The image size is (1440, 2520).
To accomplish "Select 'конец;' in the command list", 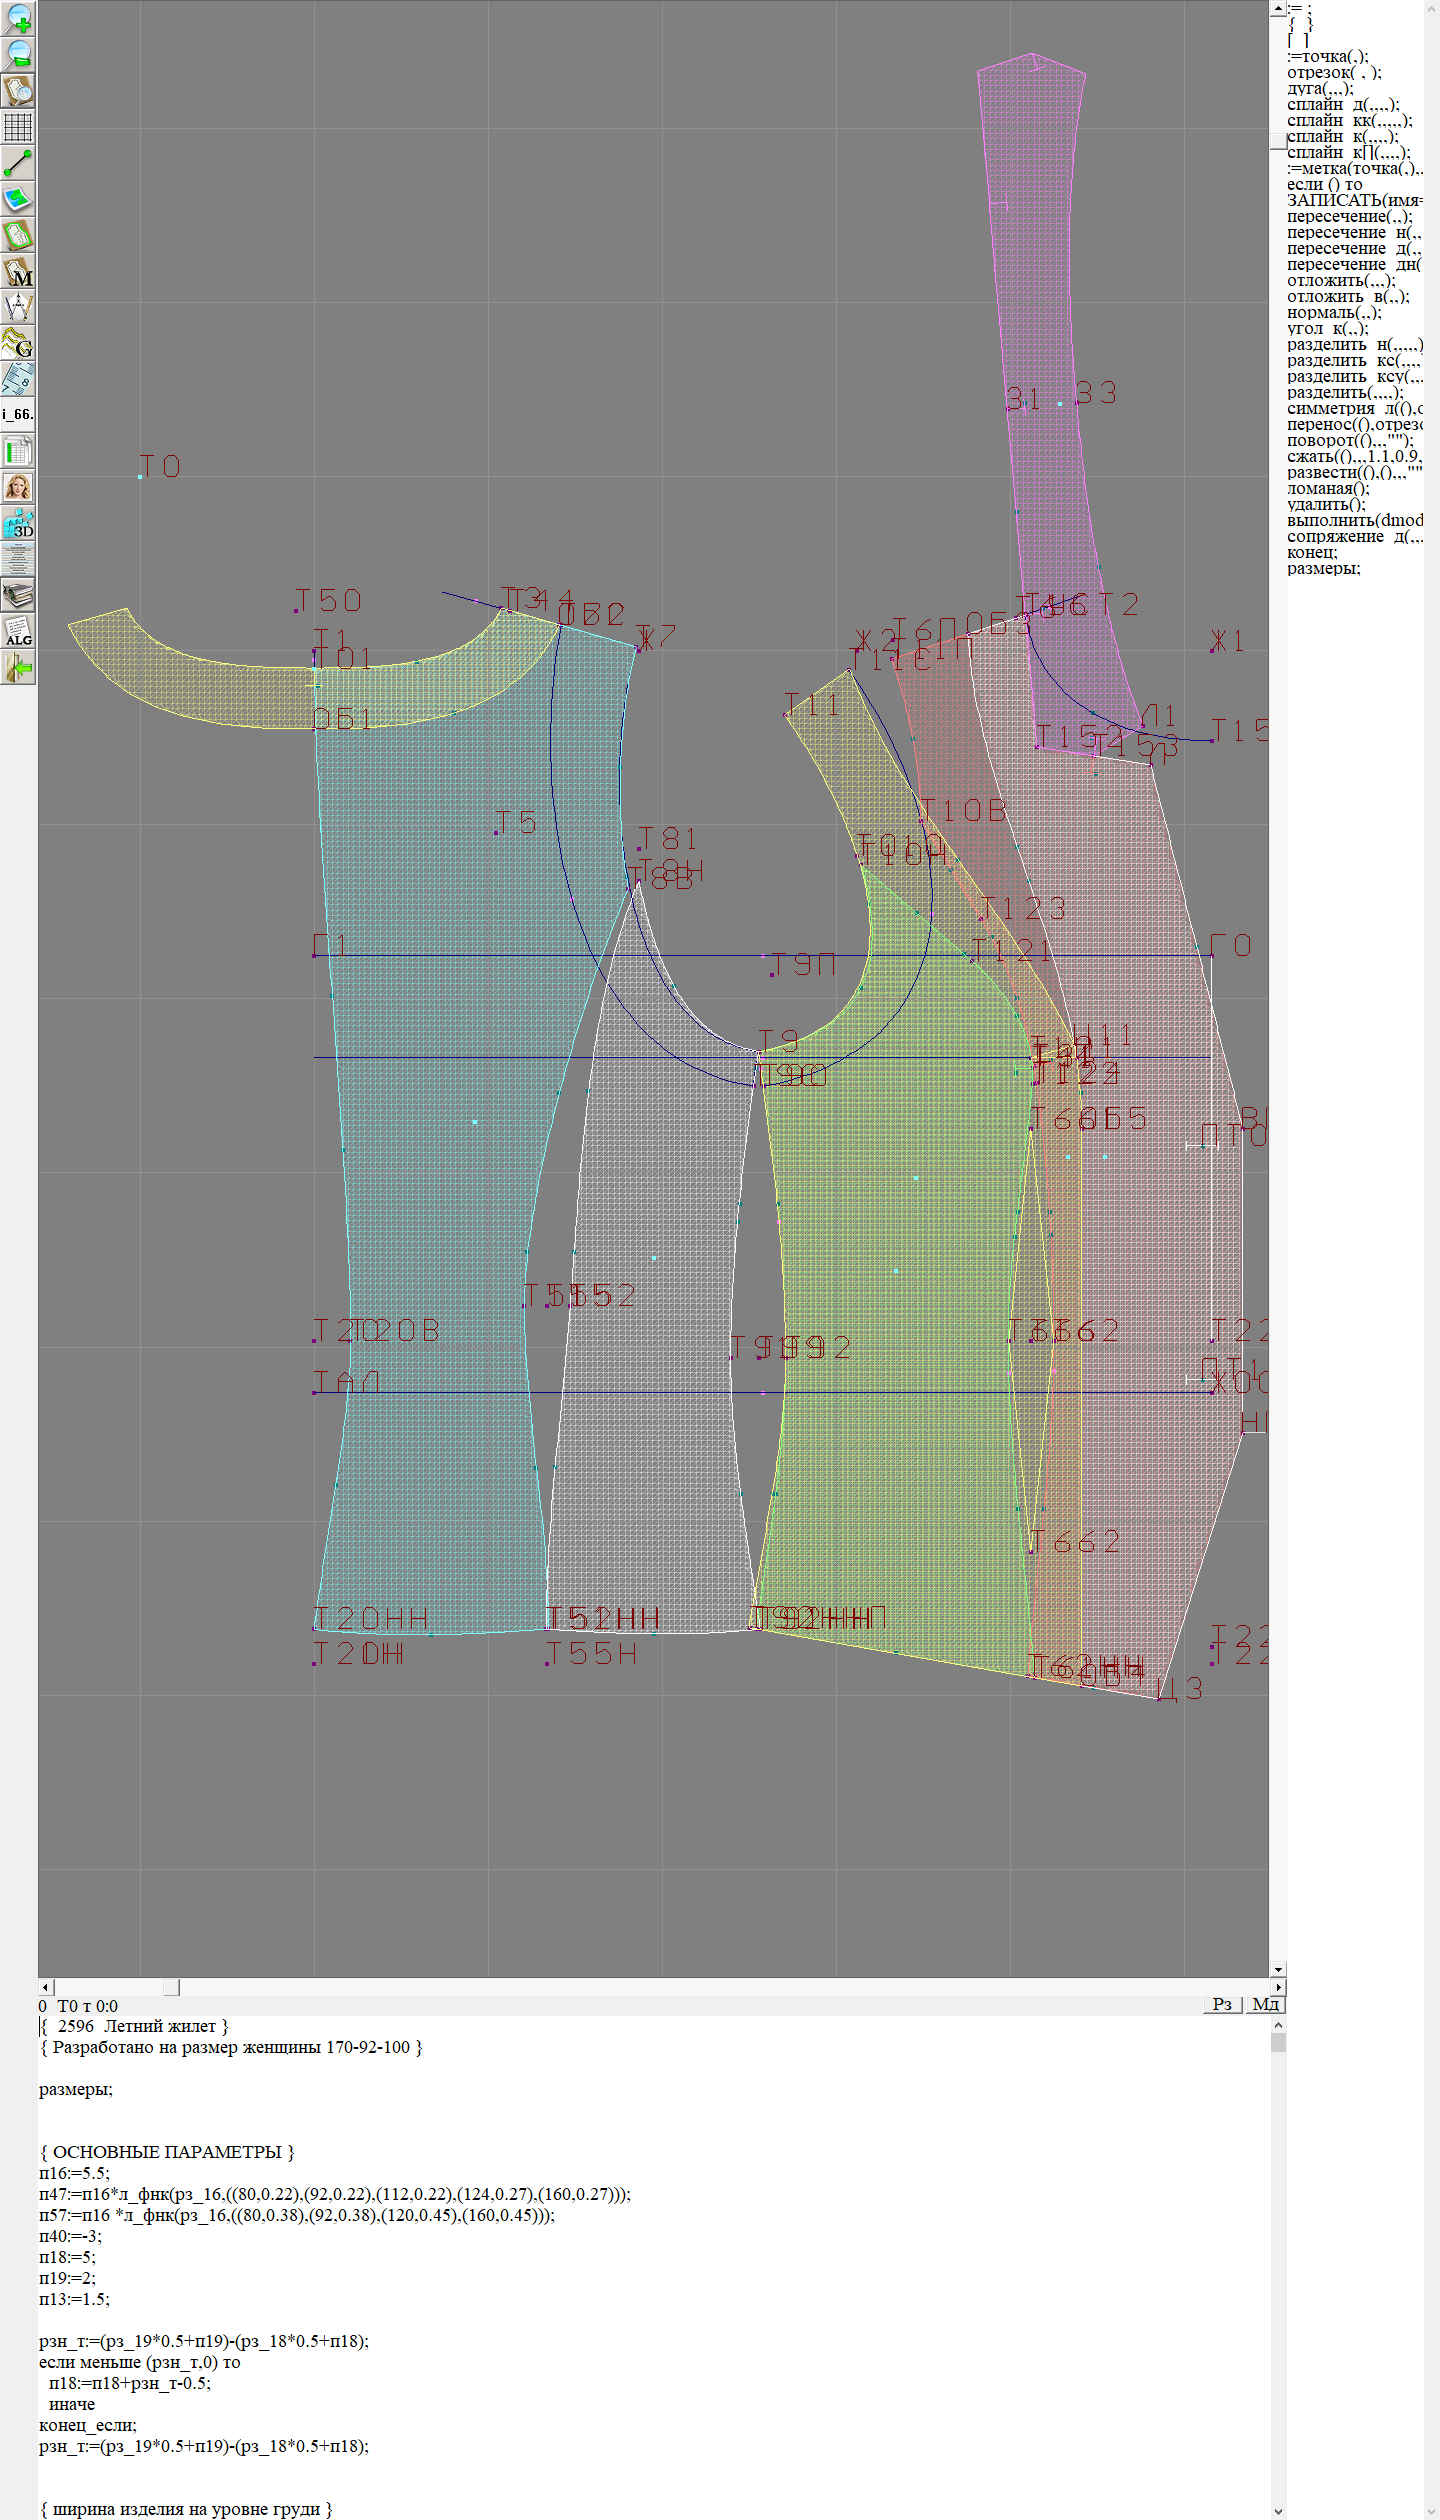I will pos(1312,553).
